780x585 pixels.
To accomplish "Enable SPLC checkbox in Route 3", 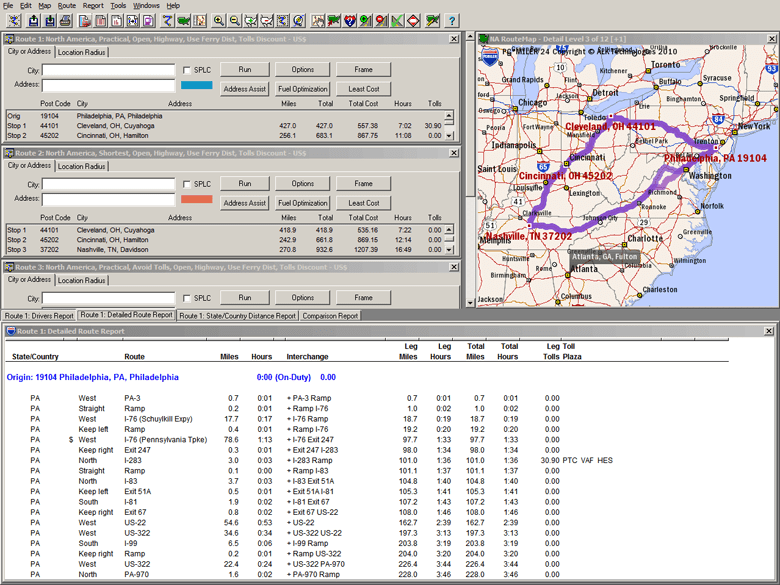I will [x=187, y=298].
